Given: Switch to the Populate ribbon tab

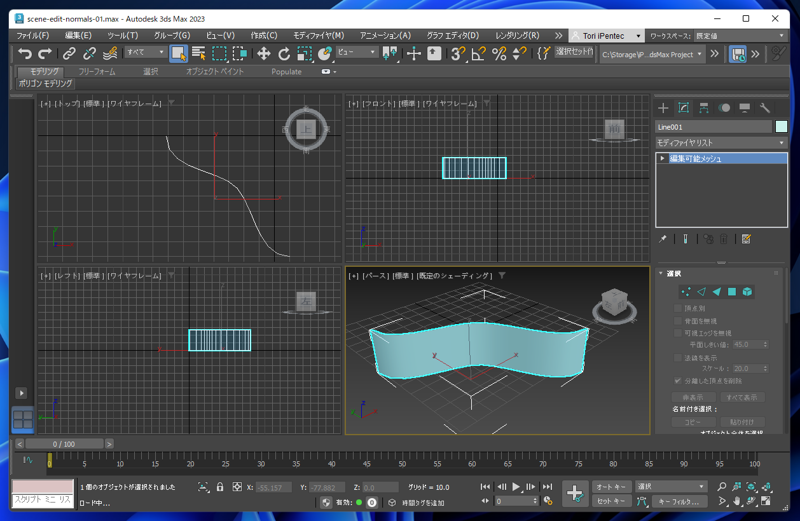Looking at the screenshot, I should (286, 71).
